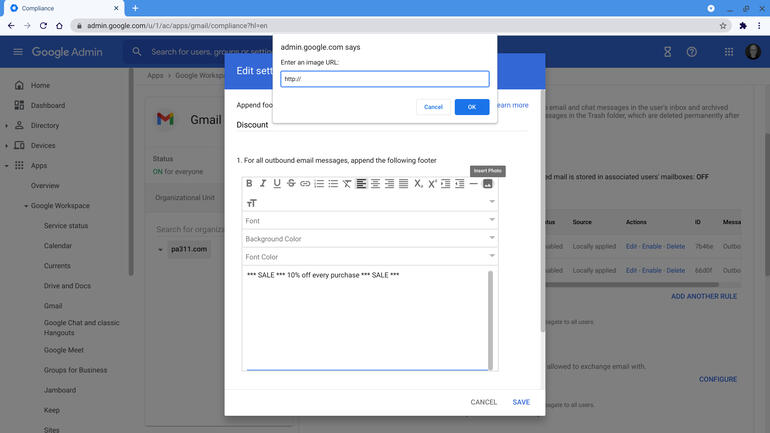770x433 pixels.
Task: Click into the footer text editing area
Action: click(x=365, y=318)
